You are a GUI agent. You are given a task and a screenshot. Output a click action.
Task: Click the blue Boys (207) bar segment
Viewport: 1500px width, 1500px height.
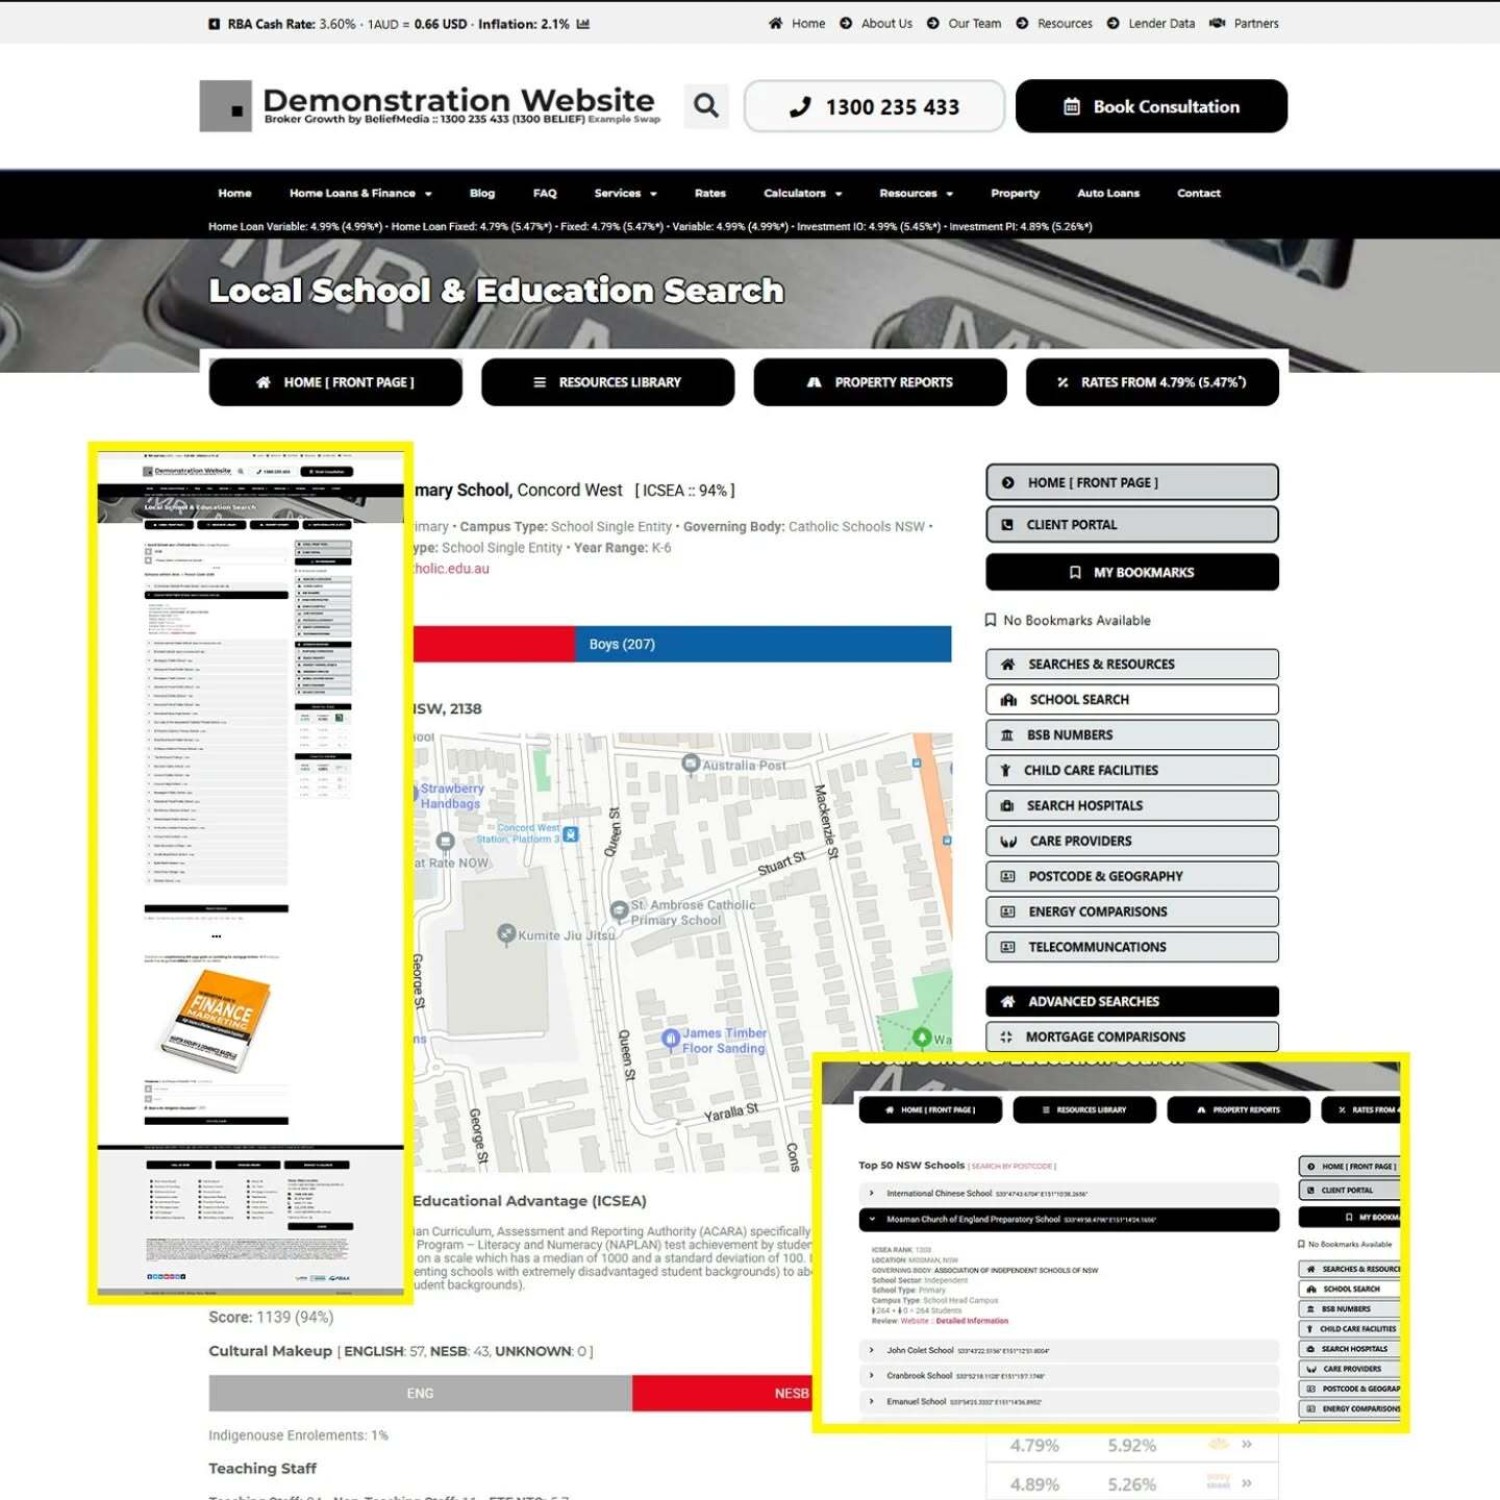pyautogui.click(x=762, y=645)
